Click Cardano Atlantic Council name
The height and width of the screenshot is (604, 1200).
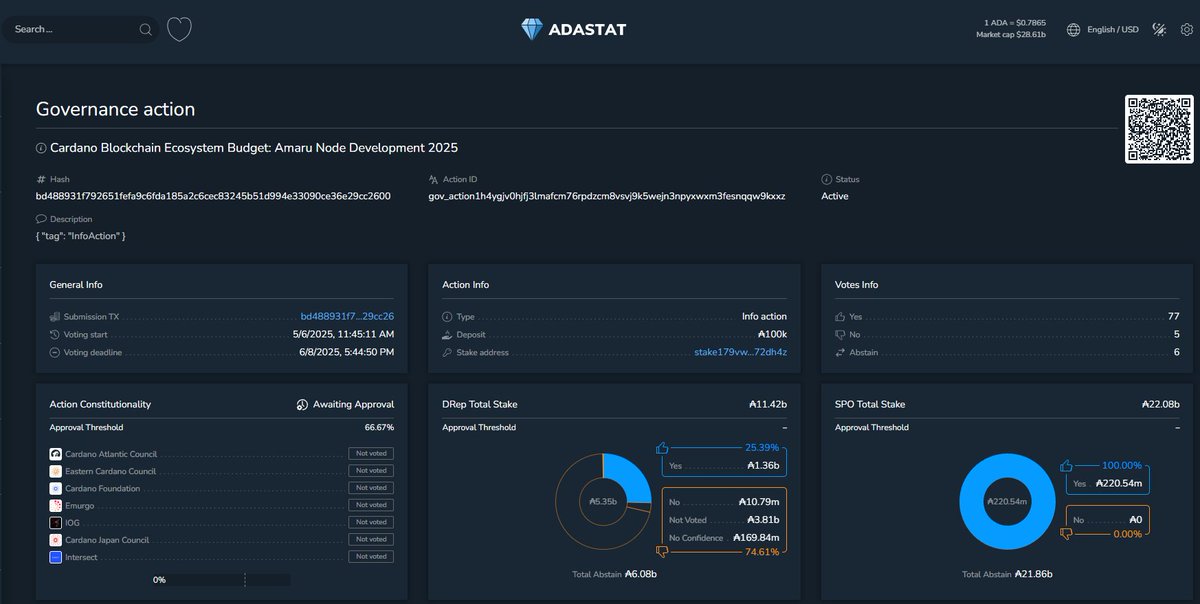[111, 454]
